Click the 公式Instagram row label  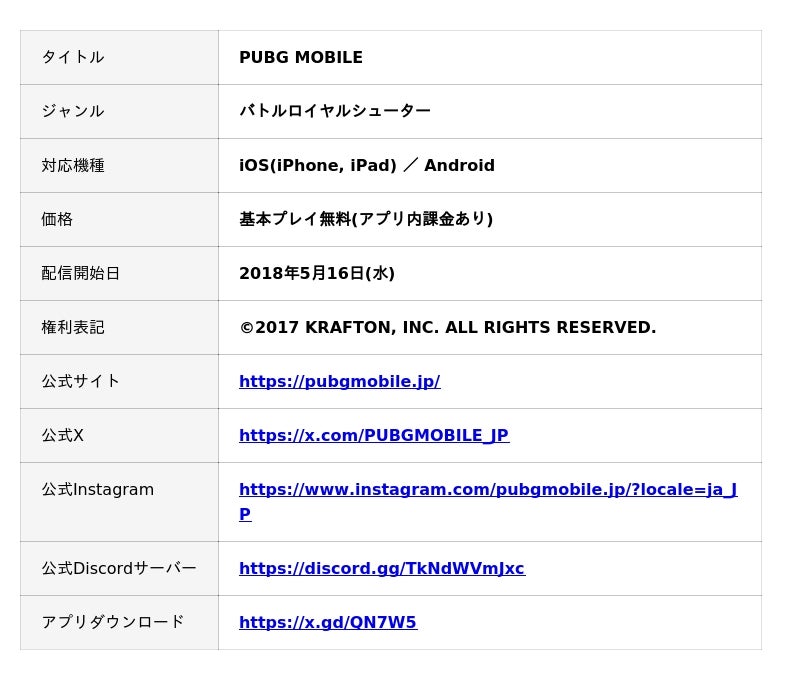97,490
